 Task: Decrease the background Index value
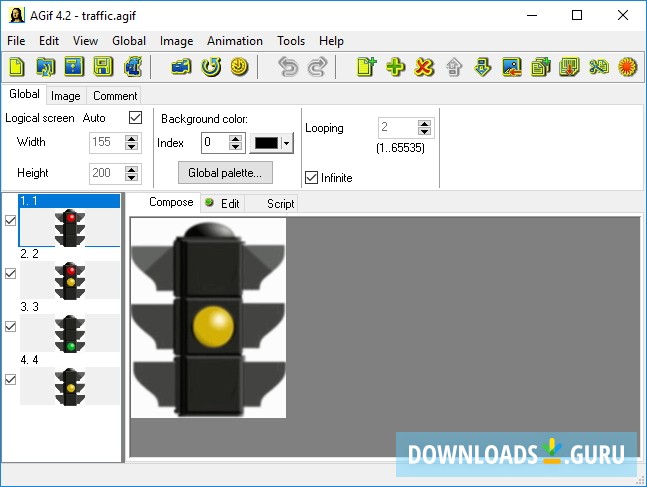coord(236,147)
